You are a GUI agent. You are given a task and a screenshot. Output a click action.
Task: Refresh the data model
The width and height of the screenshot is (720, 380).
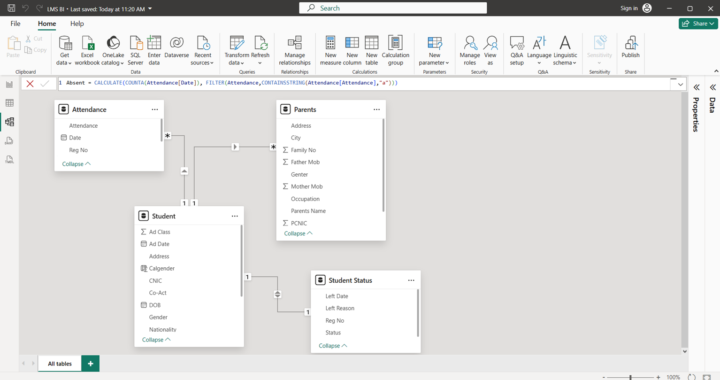260,50
